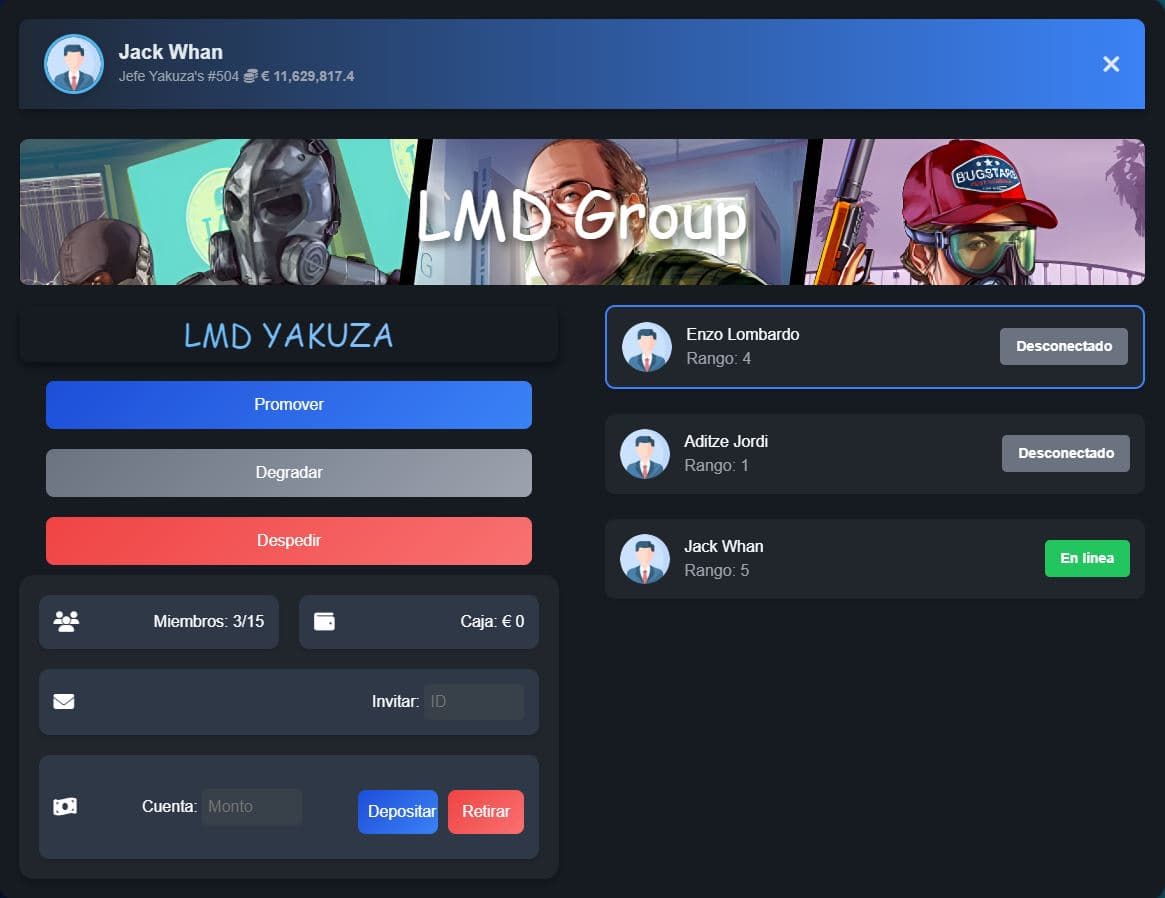Click the '€ 11,629,817.4' balance text
Image resolution: width=1165 pixels, height=898 pixels.
coord(308,77)
